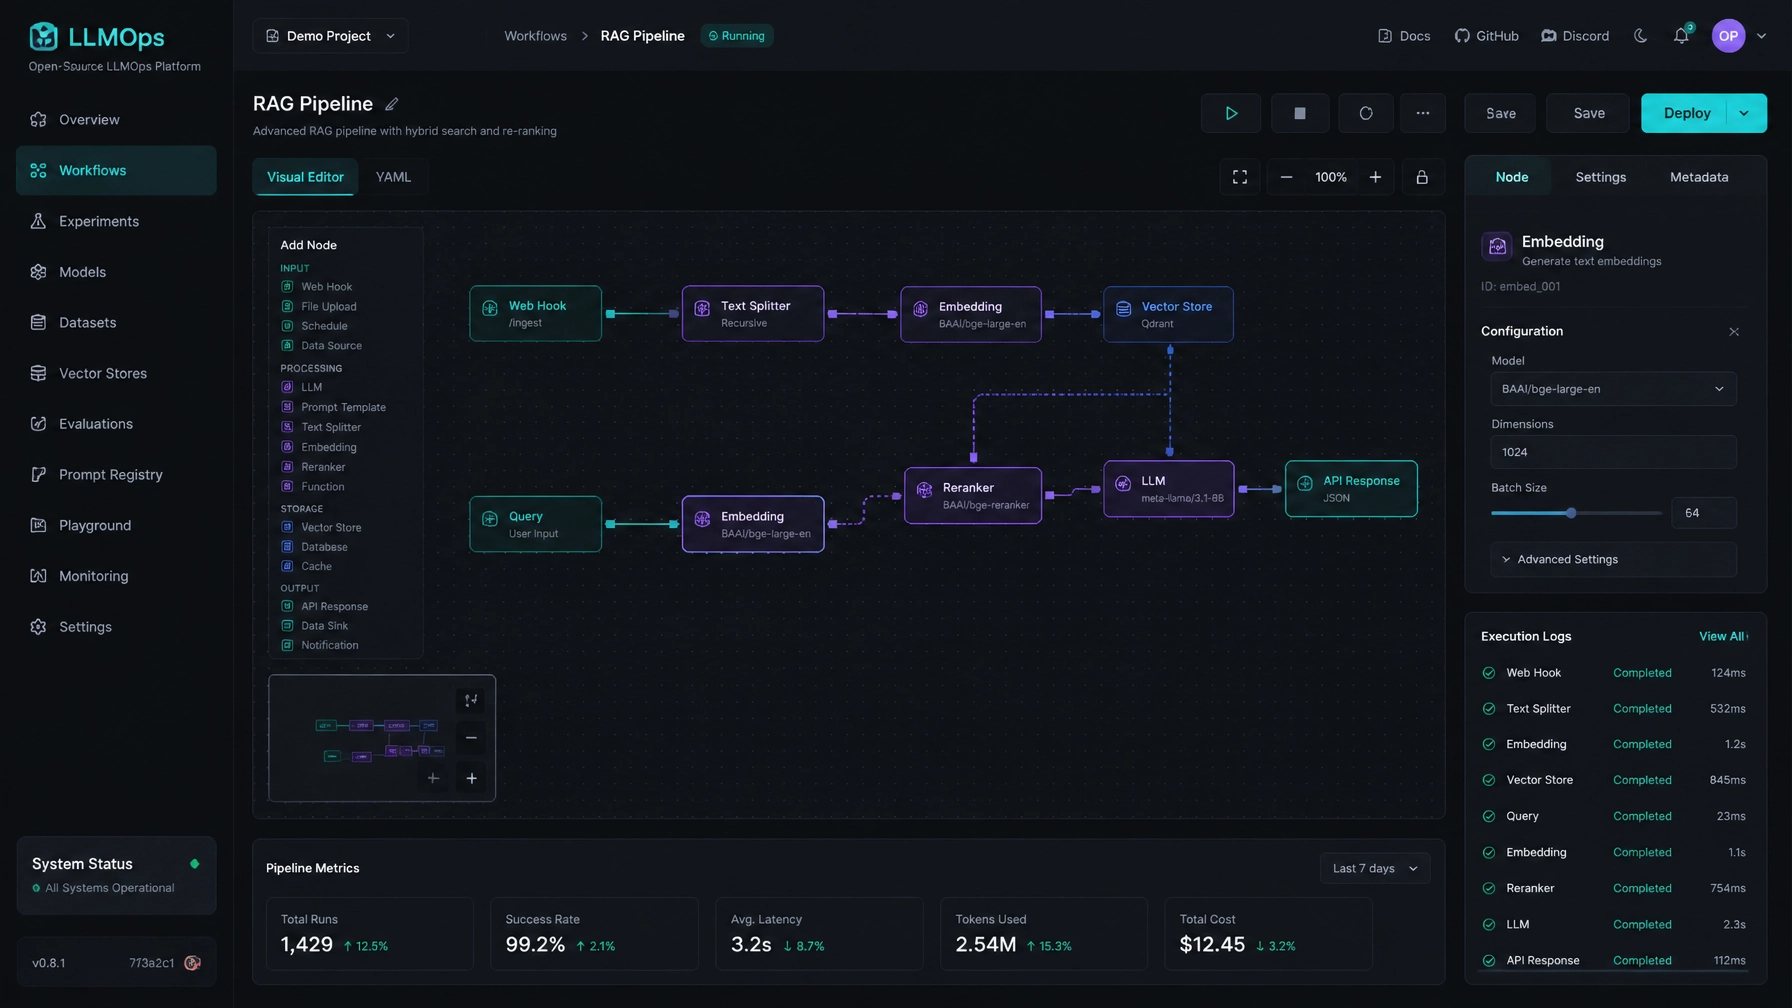
Task: Close the Configuration section with X
Action: 1733,332
